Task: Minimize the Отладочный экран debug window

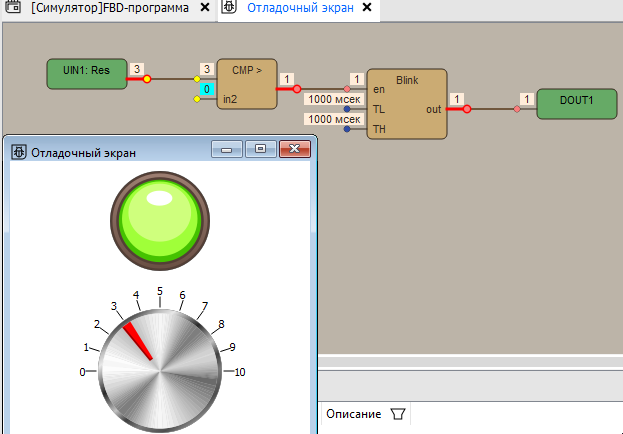Action: pos(228,150)
